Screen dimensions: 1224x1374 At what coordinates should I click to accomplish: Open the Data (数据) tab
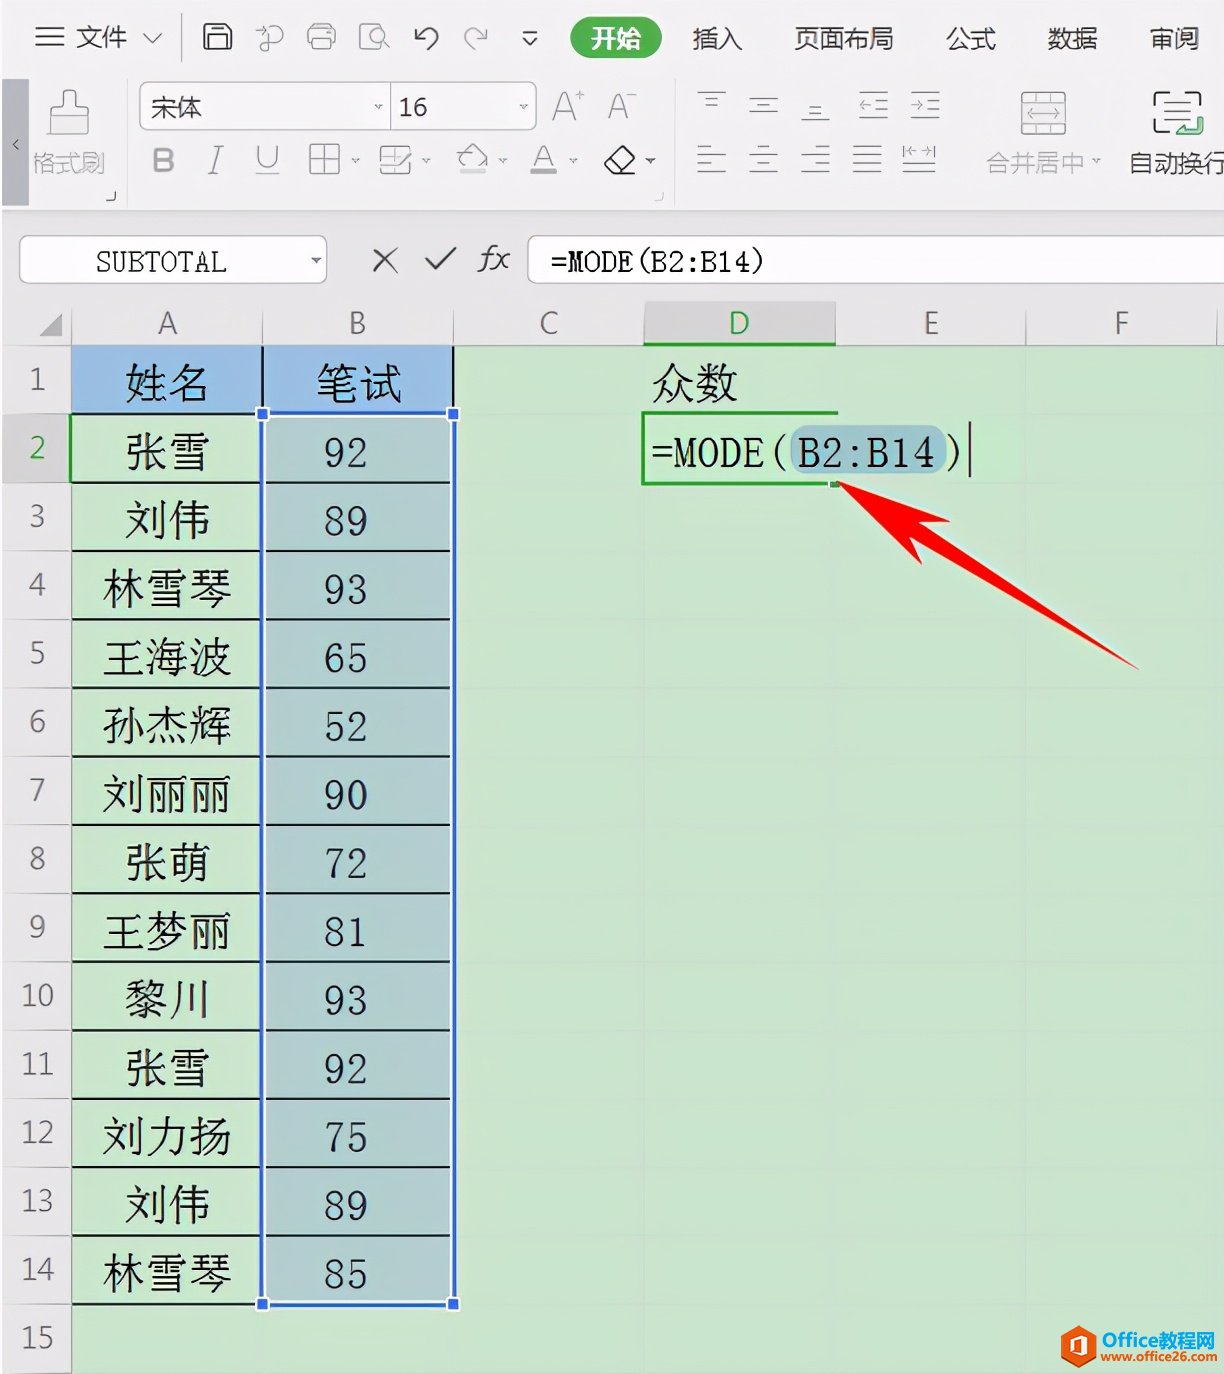1072,39
